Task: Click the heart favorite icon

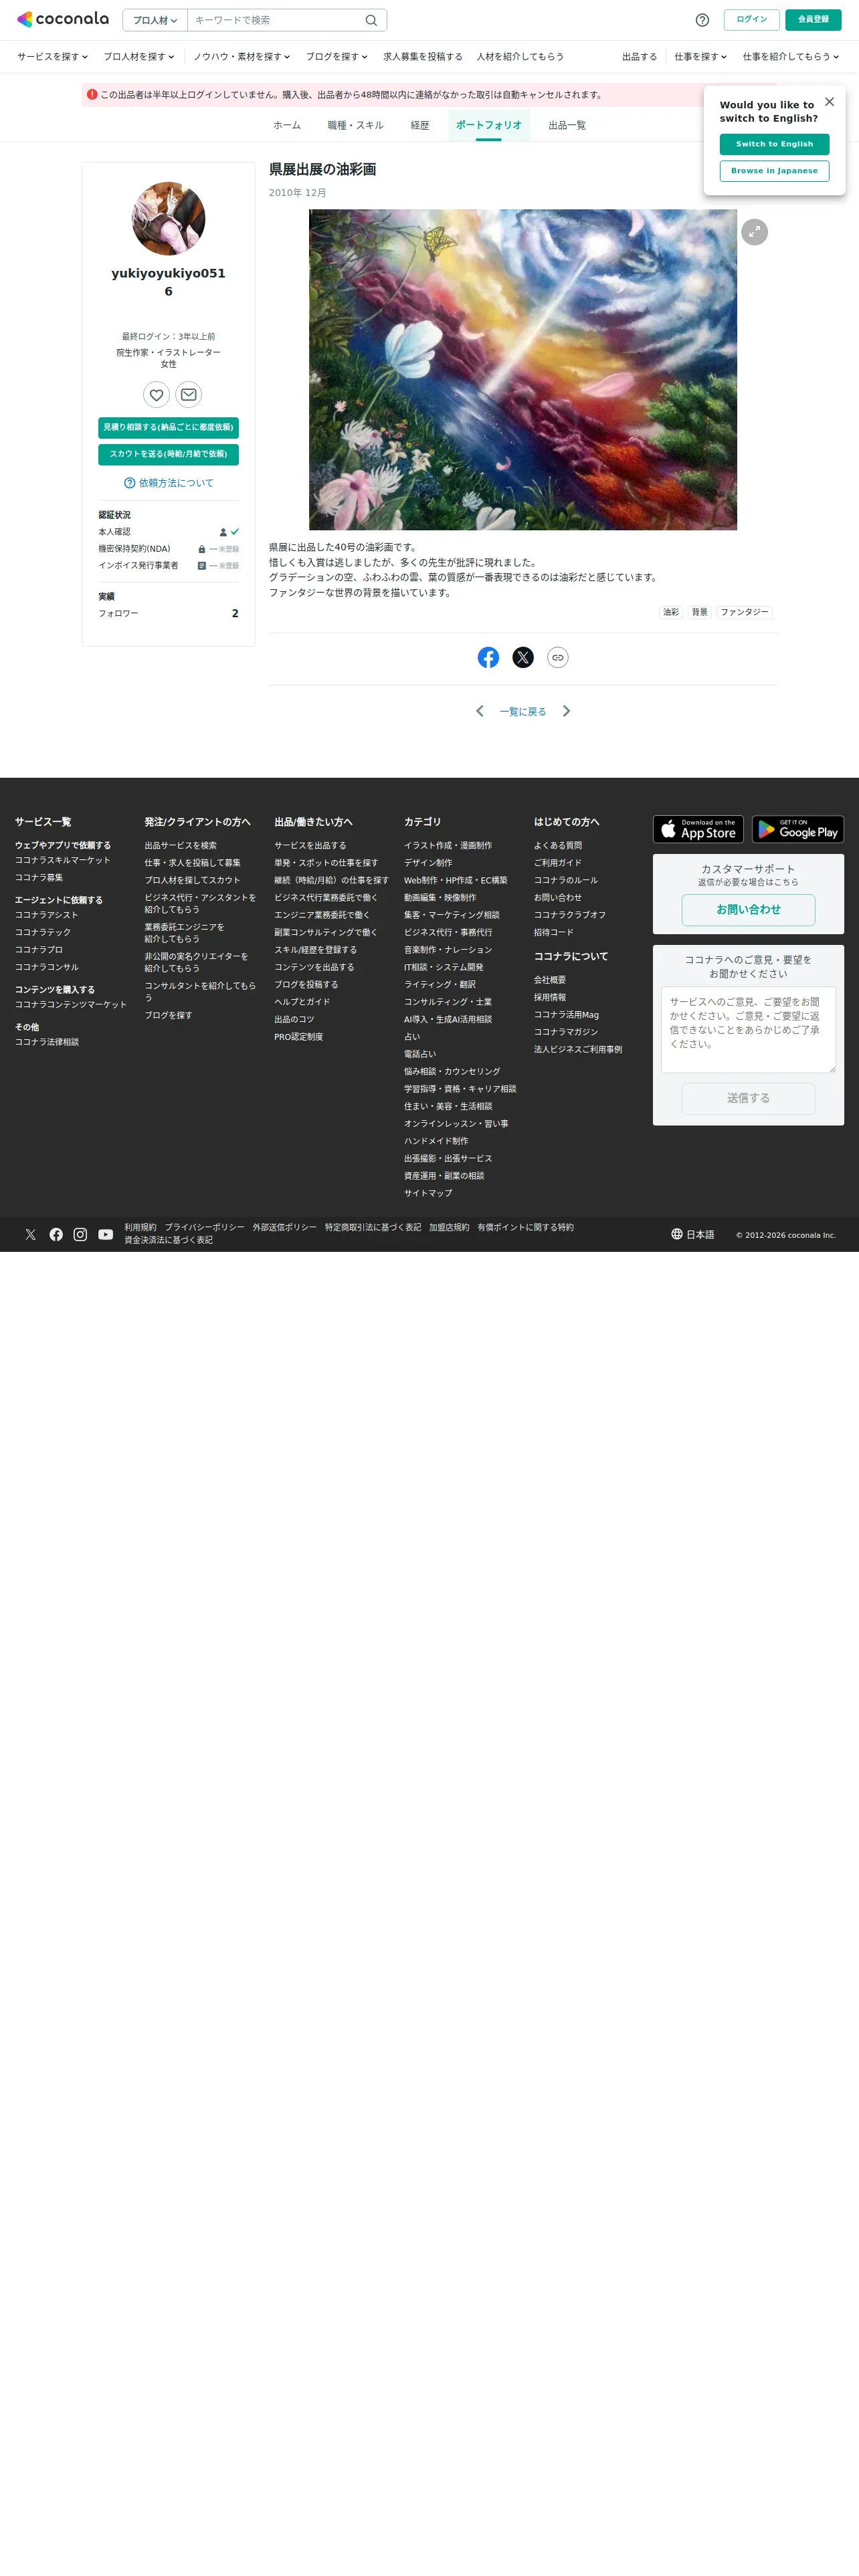Action: (x=156, y=395)
